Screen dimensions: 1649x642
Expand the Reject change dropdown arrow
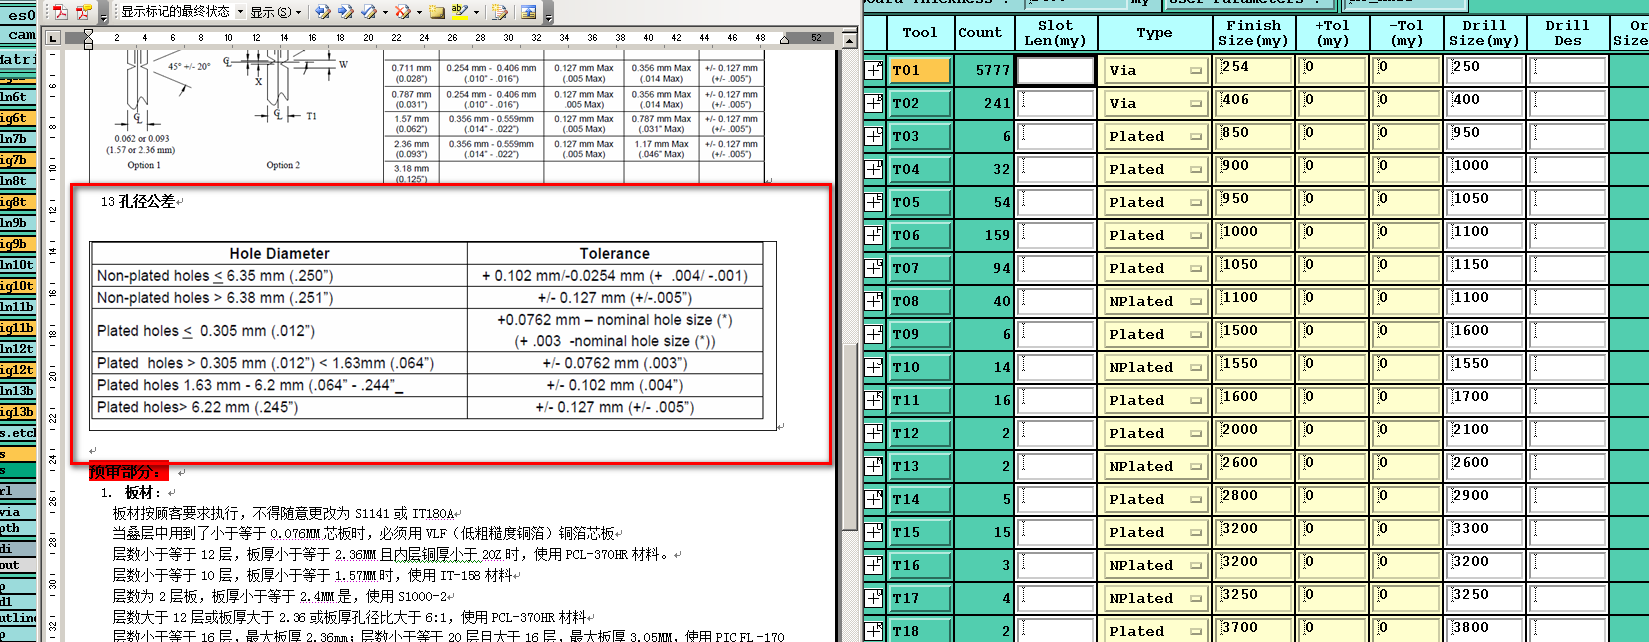[418, 12]
